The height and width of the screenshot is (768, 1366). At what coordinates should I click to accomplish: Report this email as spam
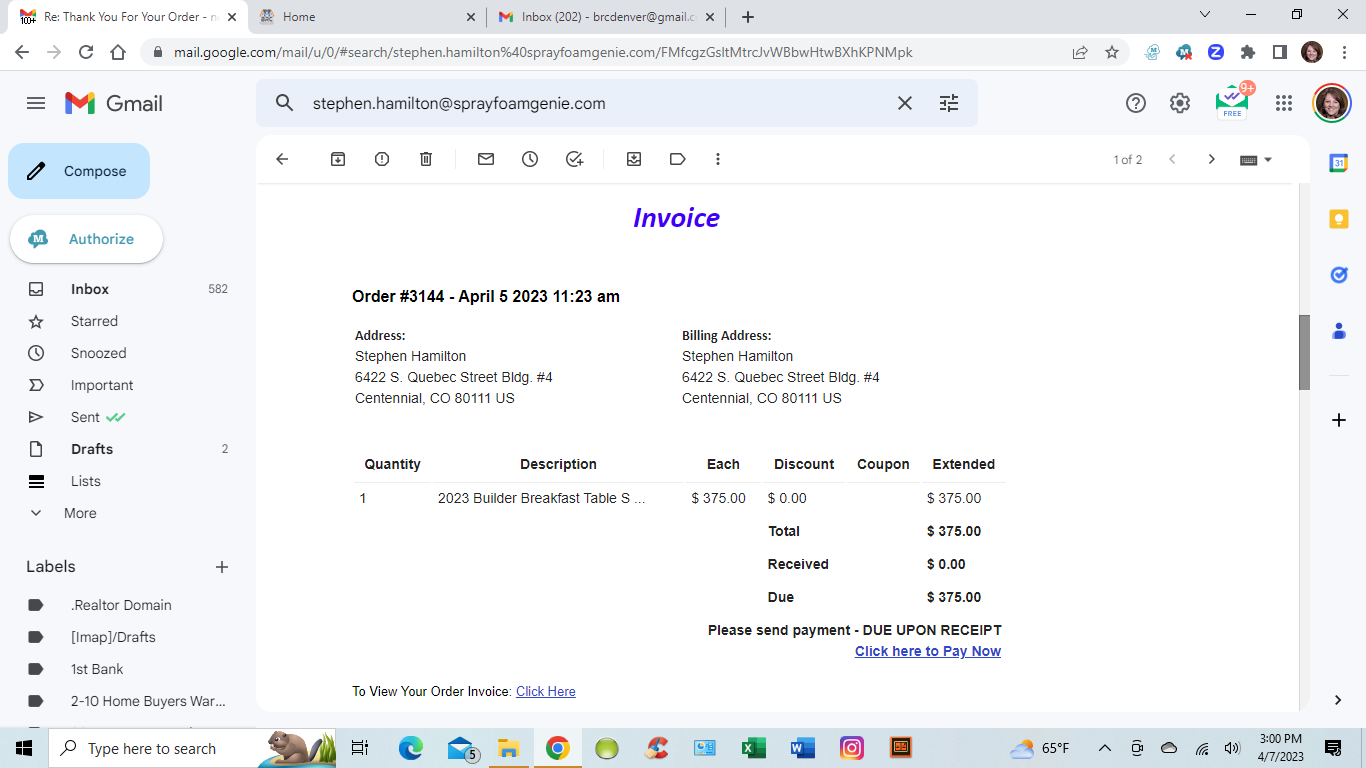(x=382, y=159)
